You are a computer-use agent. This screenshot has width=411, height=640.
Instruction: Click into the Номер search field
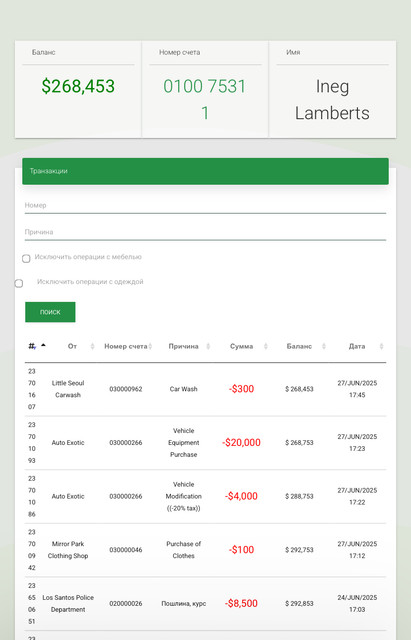tap(205, 206)
